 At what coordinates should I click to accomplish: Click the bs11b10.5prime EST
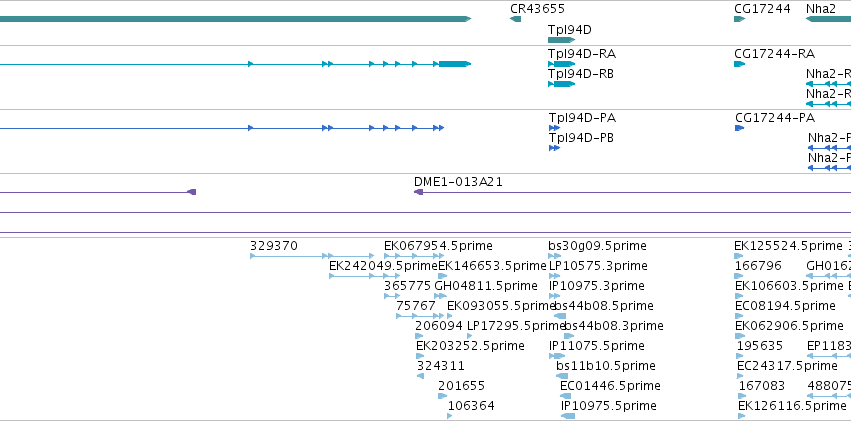pyautogui.click(x=562, y=376)
